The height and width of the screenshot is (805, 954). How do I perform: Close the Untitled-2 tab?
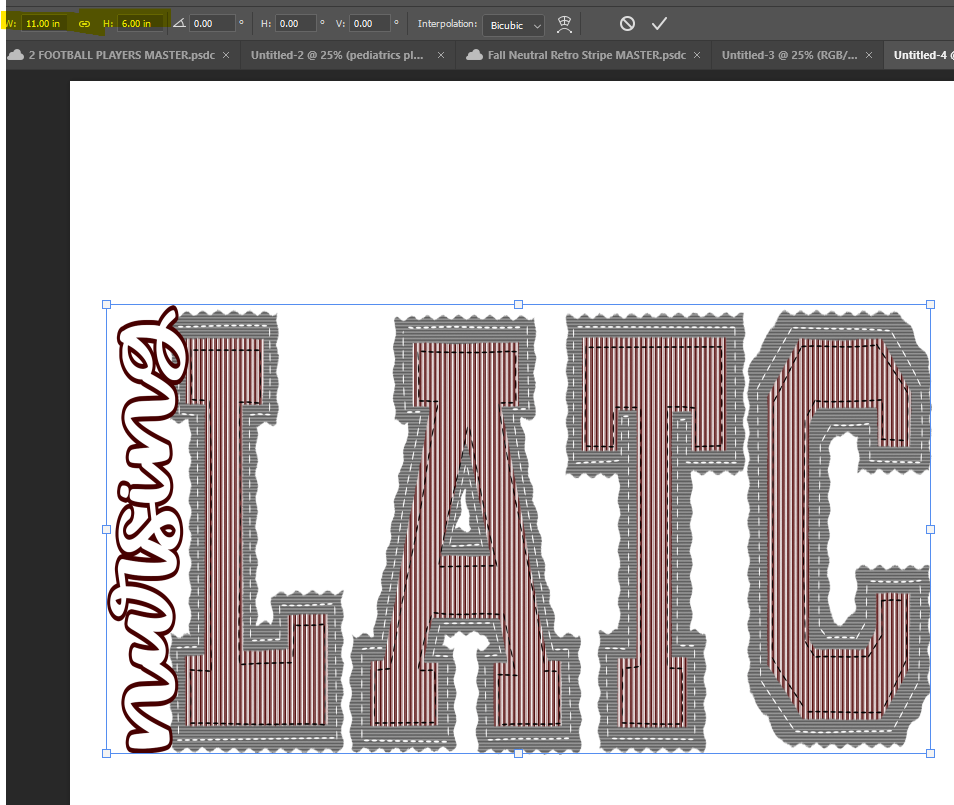(441, 55)
